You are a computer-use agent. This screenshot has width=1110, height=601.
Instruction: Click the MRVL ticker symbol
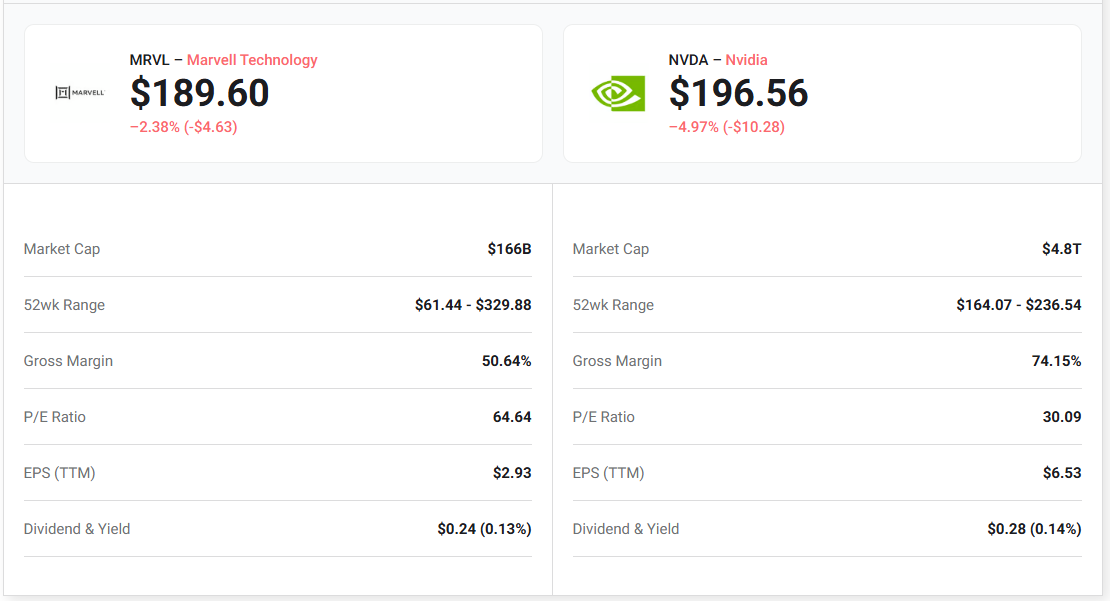tap(149, 60)
